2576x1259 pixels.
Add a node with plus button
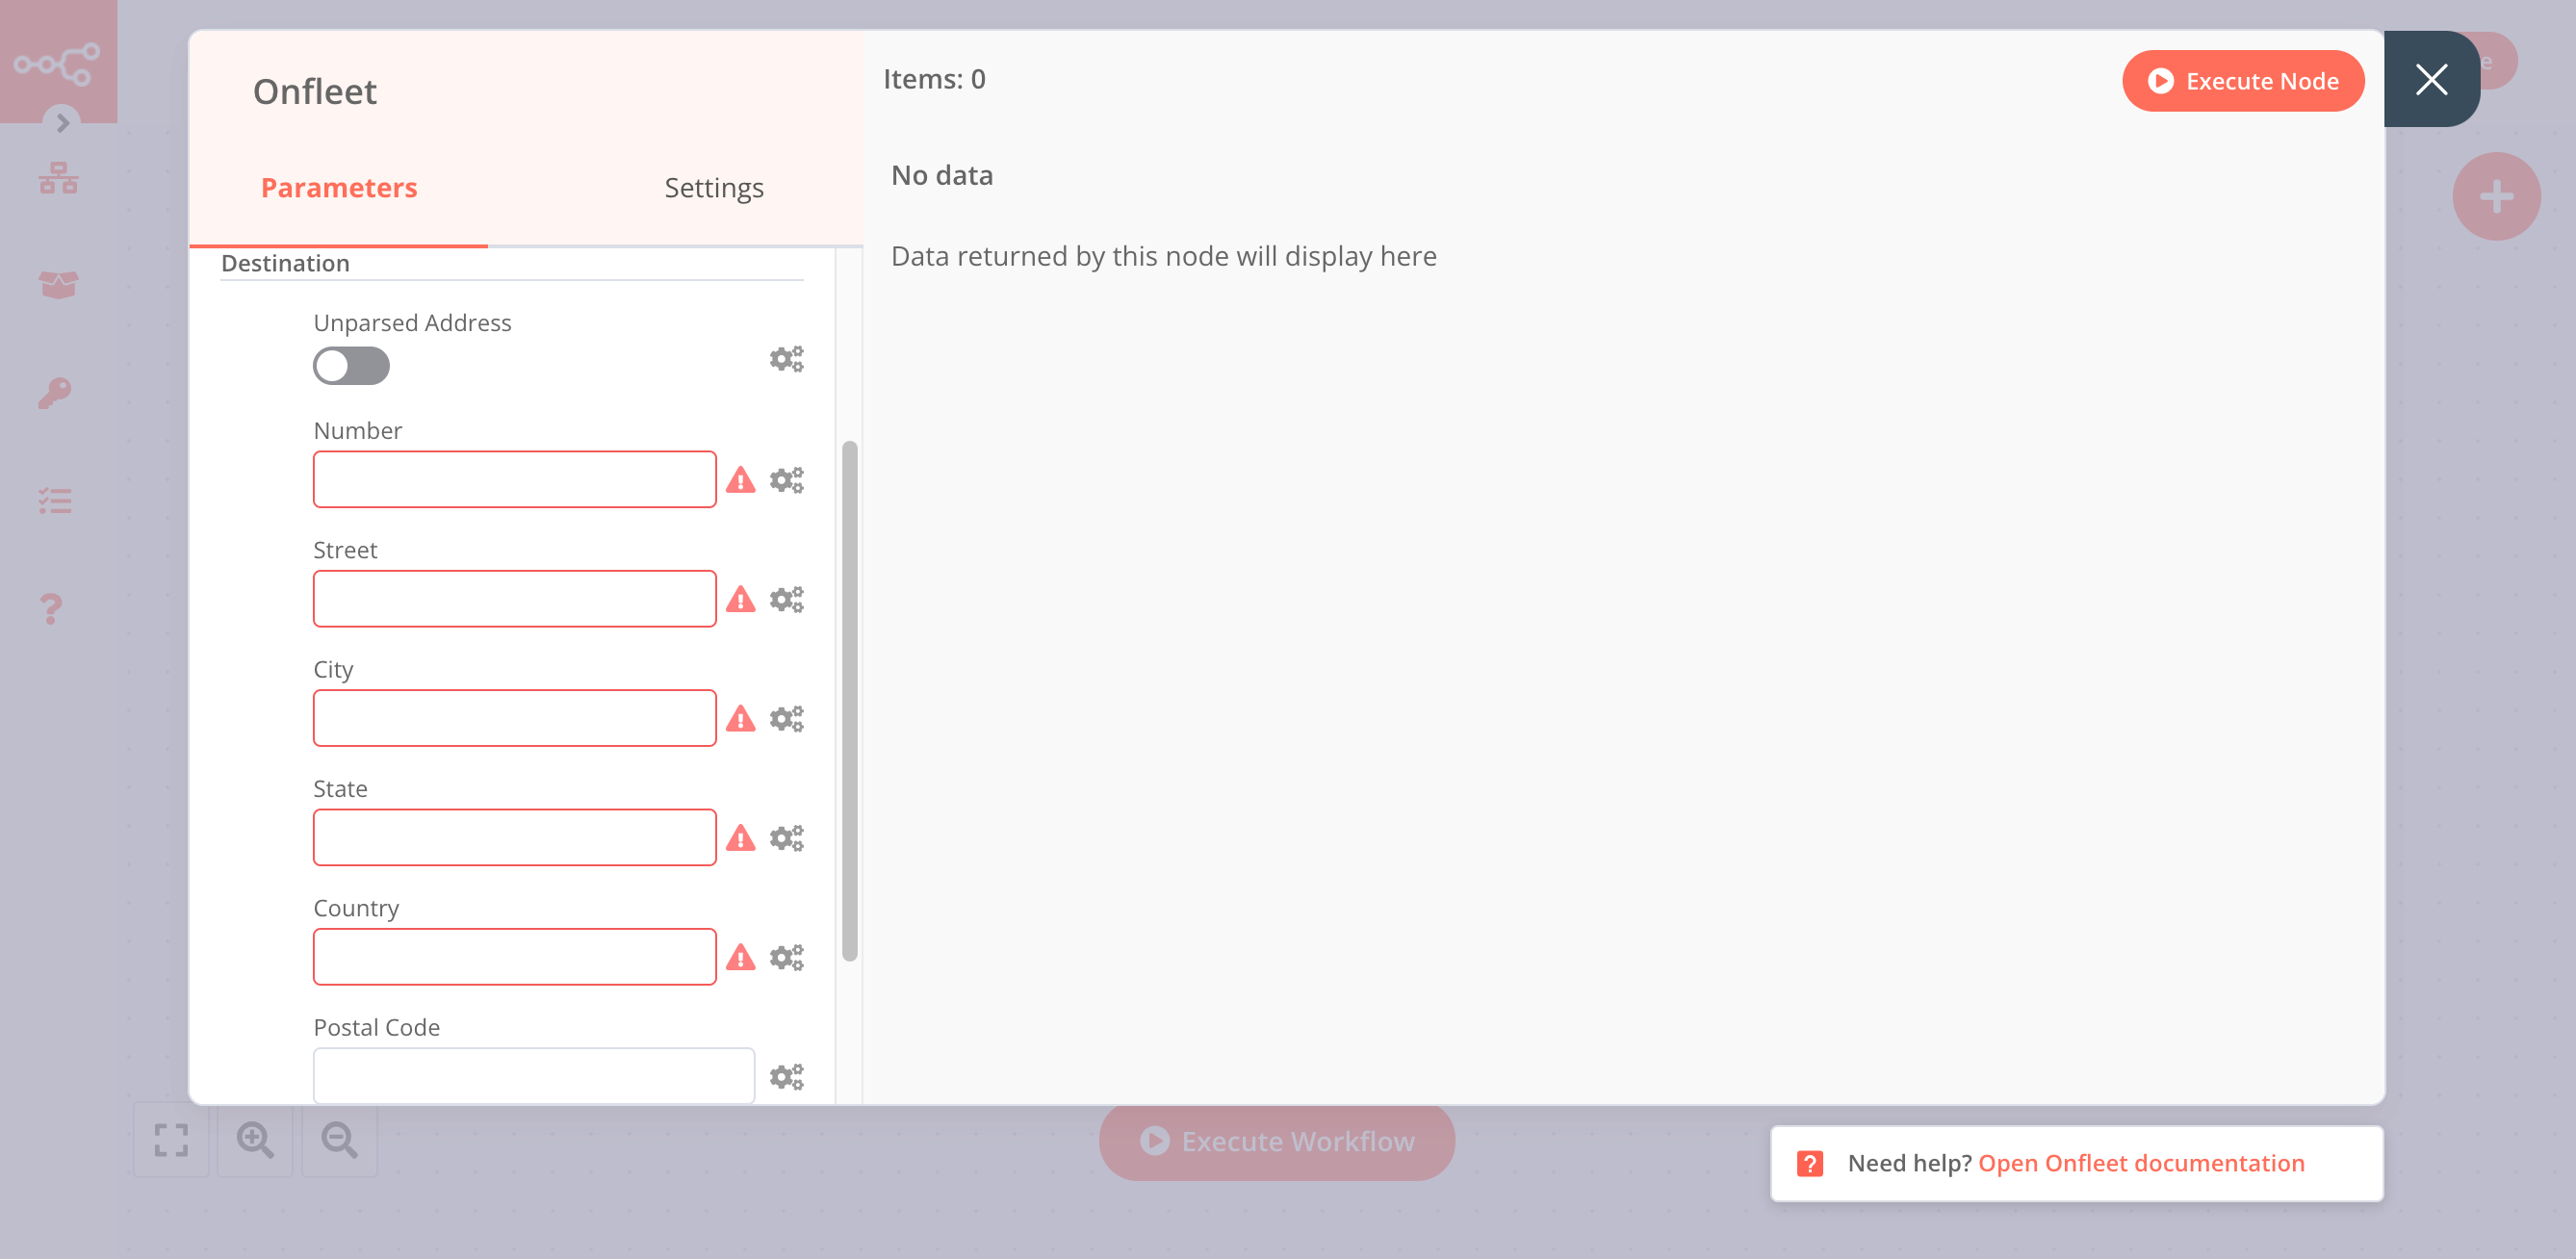click(2496, 196)
